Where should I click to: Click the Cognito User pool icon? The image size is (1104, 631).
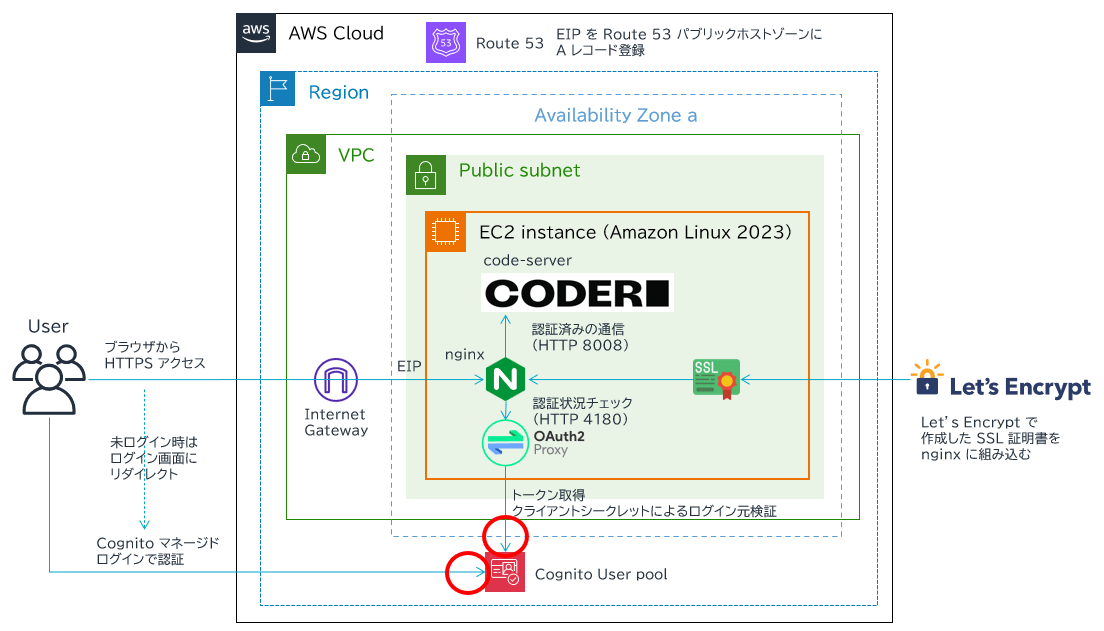pyautogui.click(x=504, y=572)
